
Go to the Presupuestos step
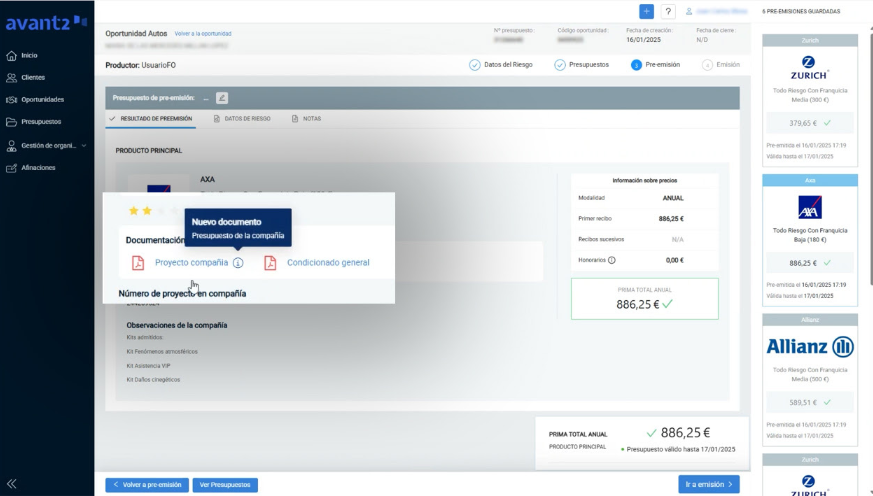pos(581,65)
